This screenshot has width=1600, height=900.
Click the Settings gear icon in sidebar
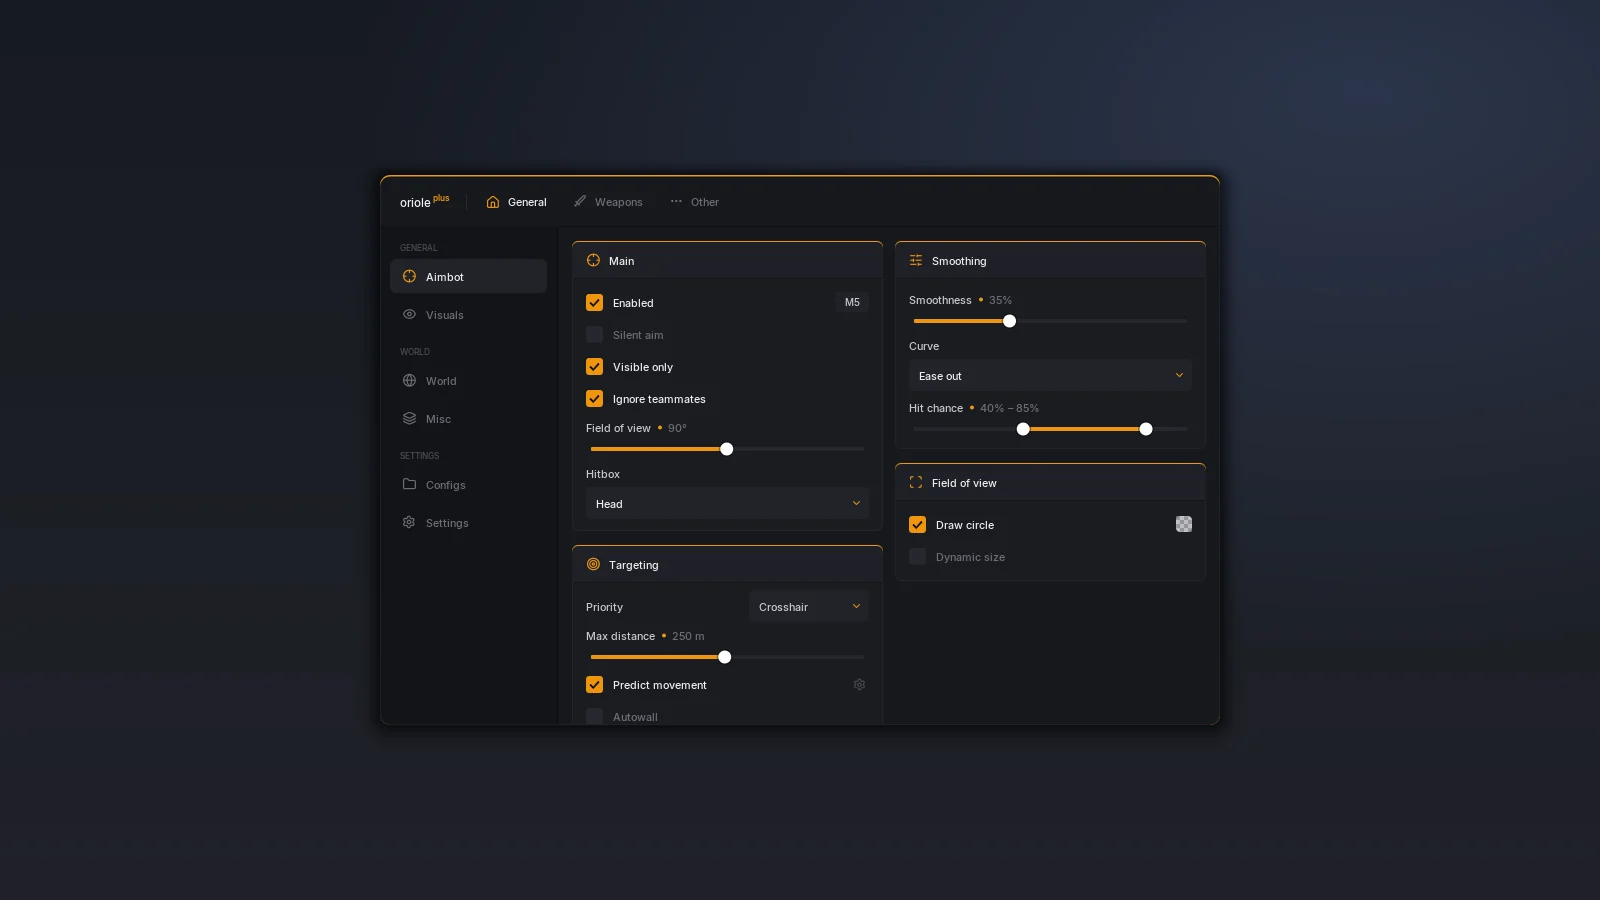point(409,522)
